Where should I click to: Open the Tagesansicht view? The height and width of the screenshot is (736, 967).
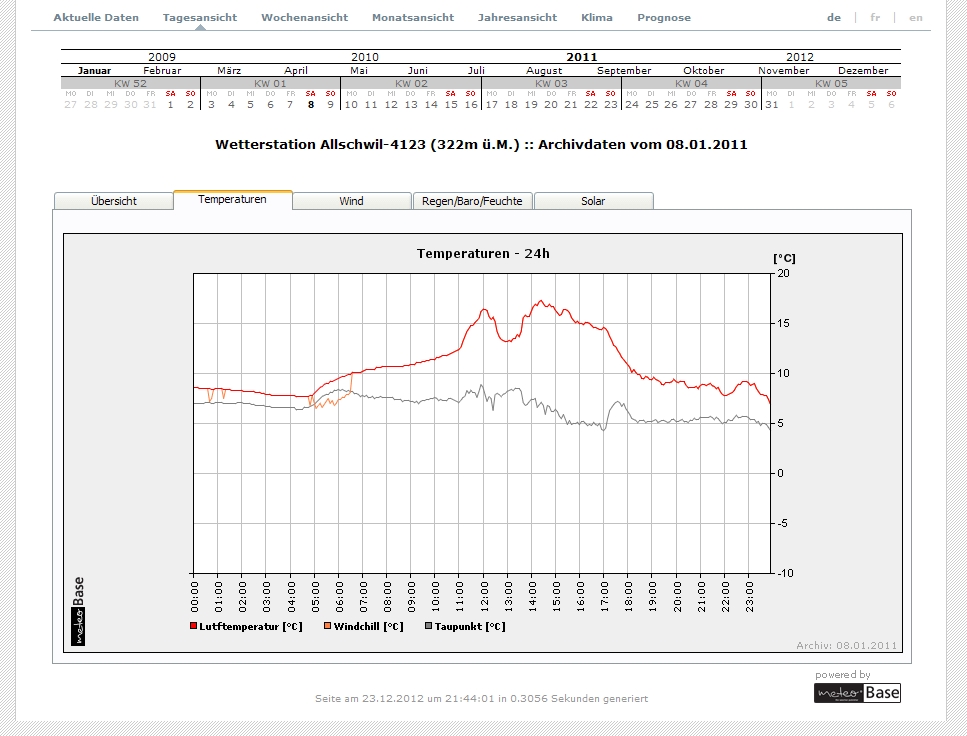click(200, 17)
